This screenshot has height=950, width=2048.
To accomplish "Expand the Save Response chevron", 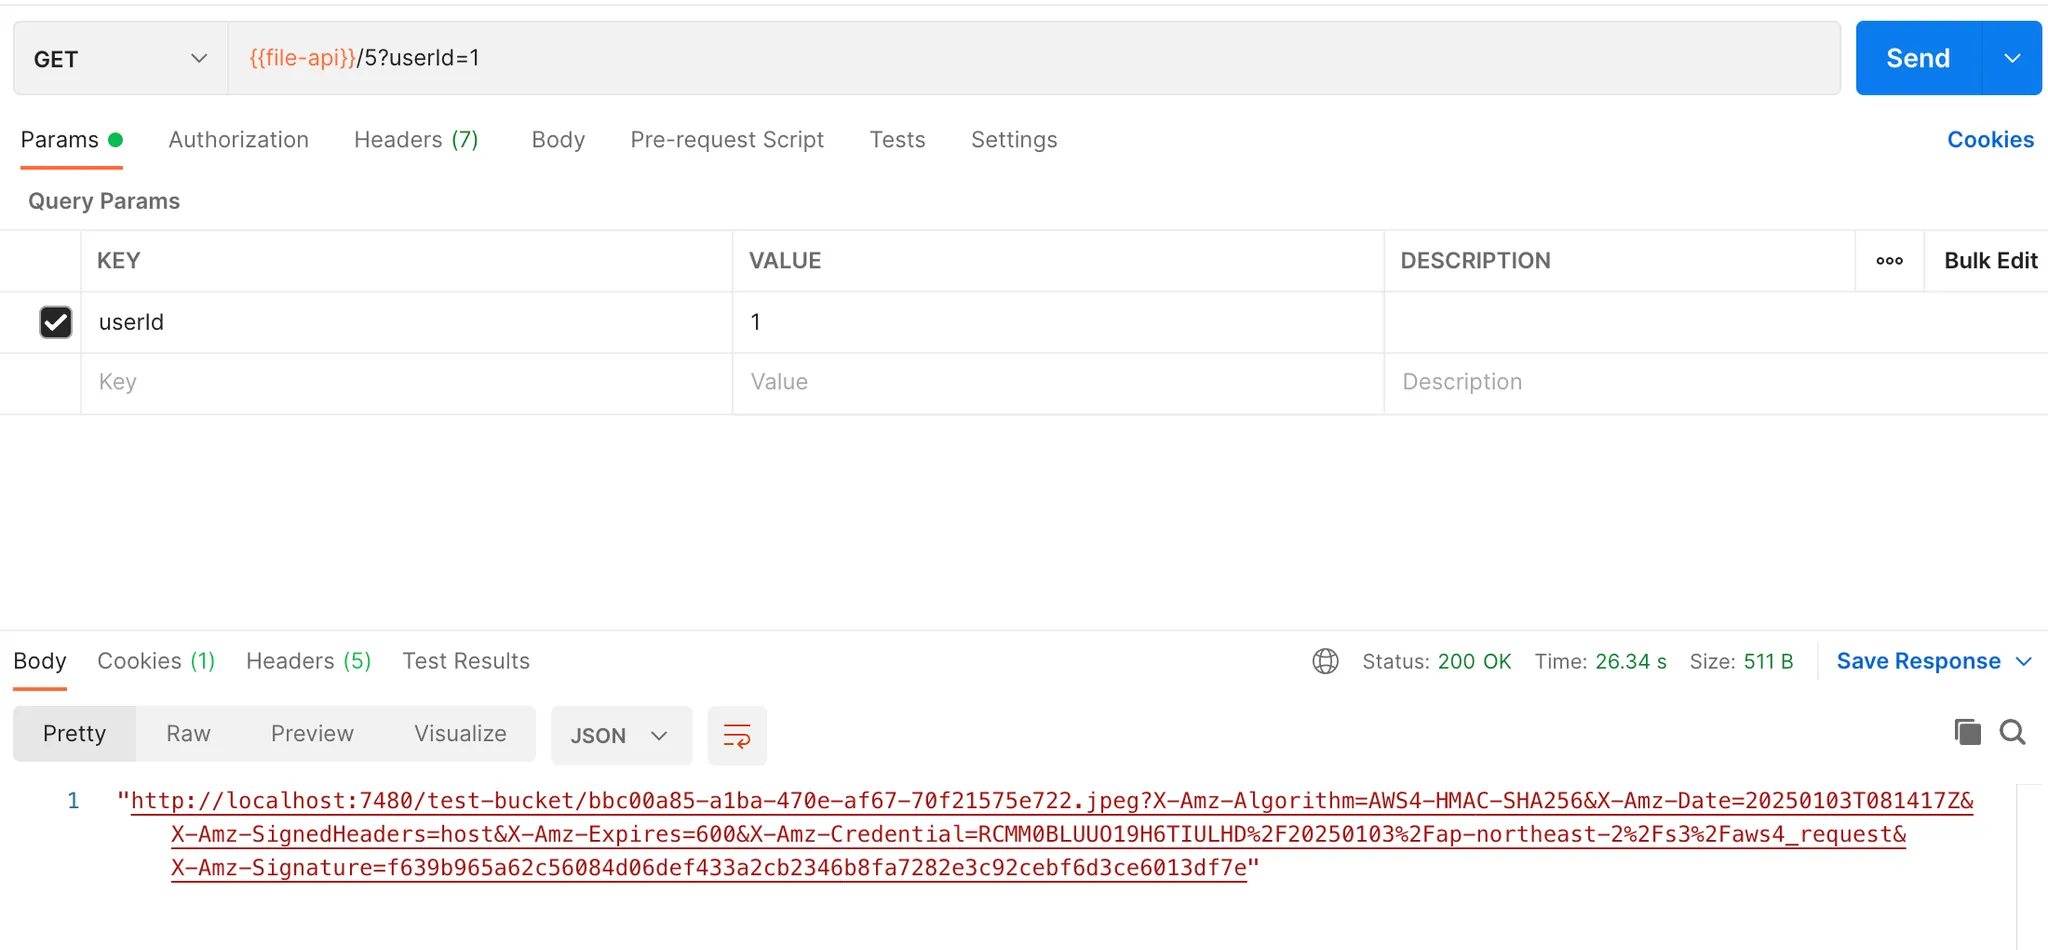I will click(x=2024, y=661).
